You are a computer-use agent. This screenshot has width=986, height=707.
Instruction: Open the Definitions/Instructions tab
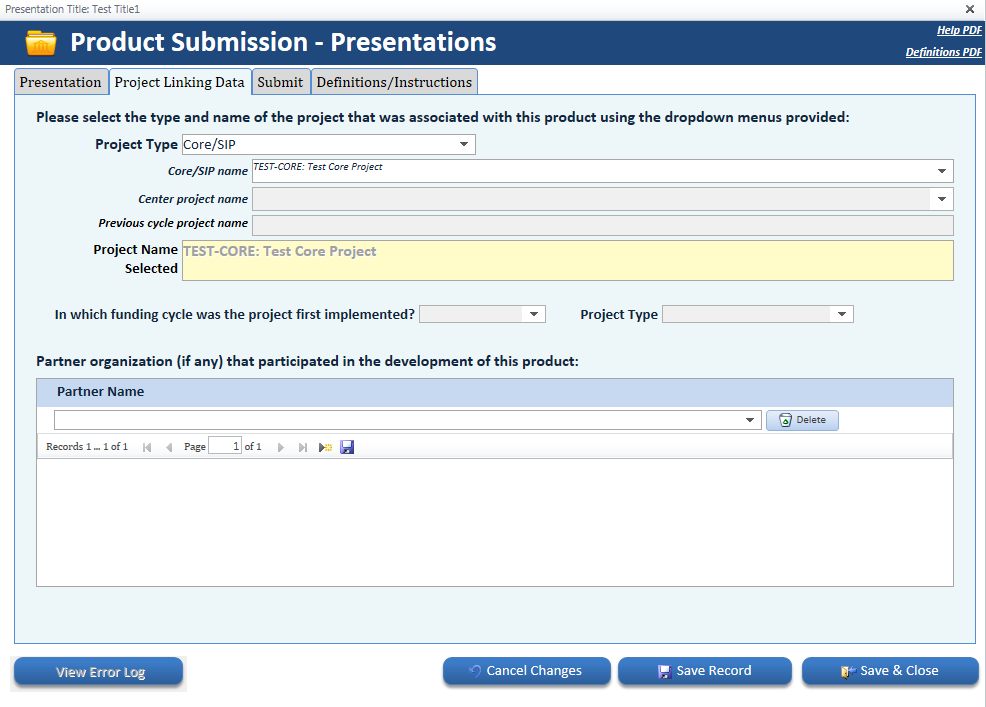394,82
